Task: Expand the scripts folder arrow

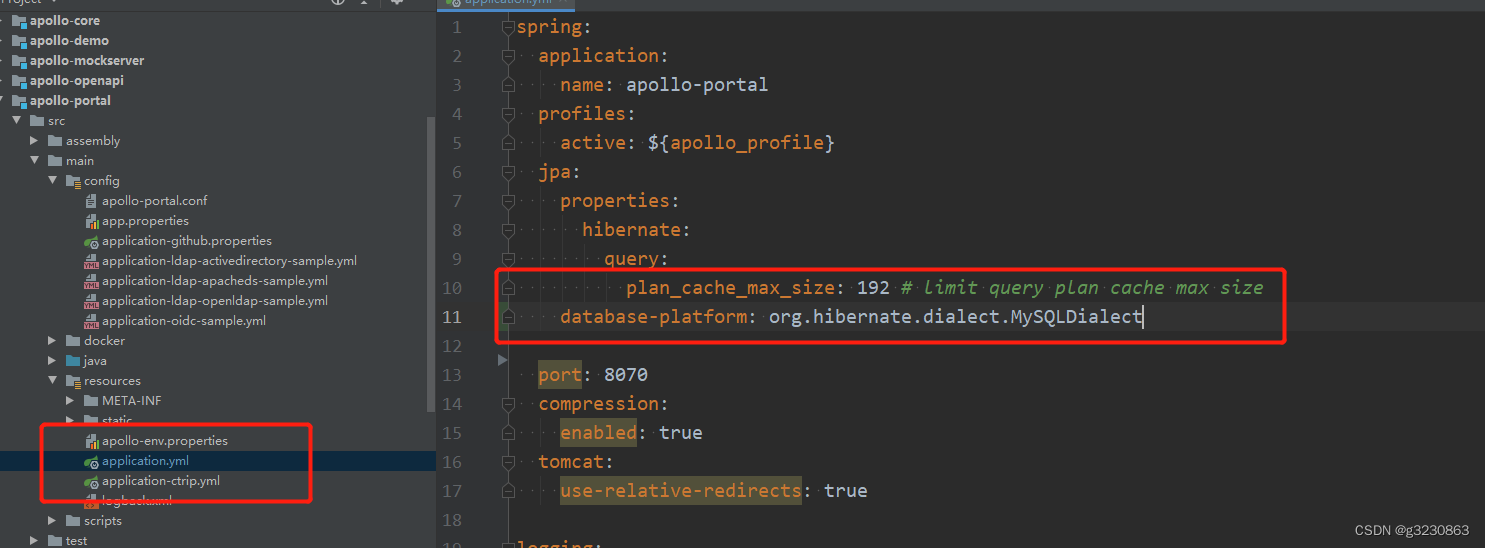Action: (x=52, y=520)
